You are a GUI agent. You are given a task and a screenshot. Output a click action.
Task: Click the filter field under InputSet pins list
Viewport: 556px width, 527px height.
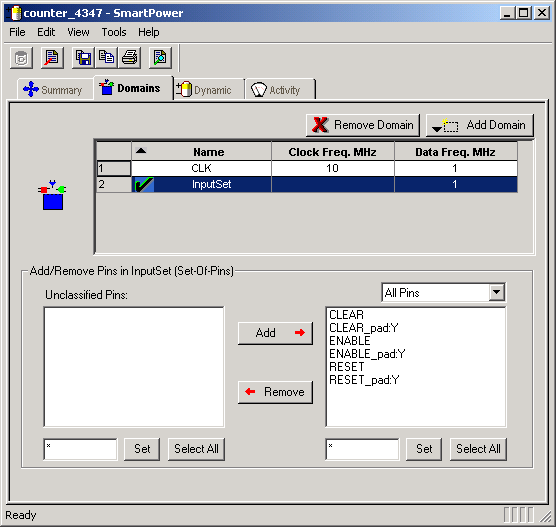coord(362,449)
